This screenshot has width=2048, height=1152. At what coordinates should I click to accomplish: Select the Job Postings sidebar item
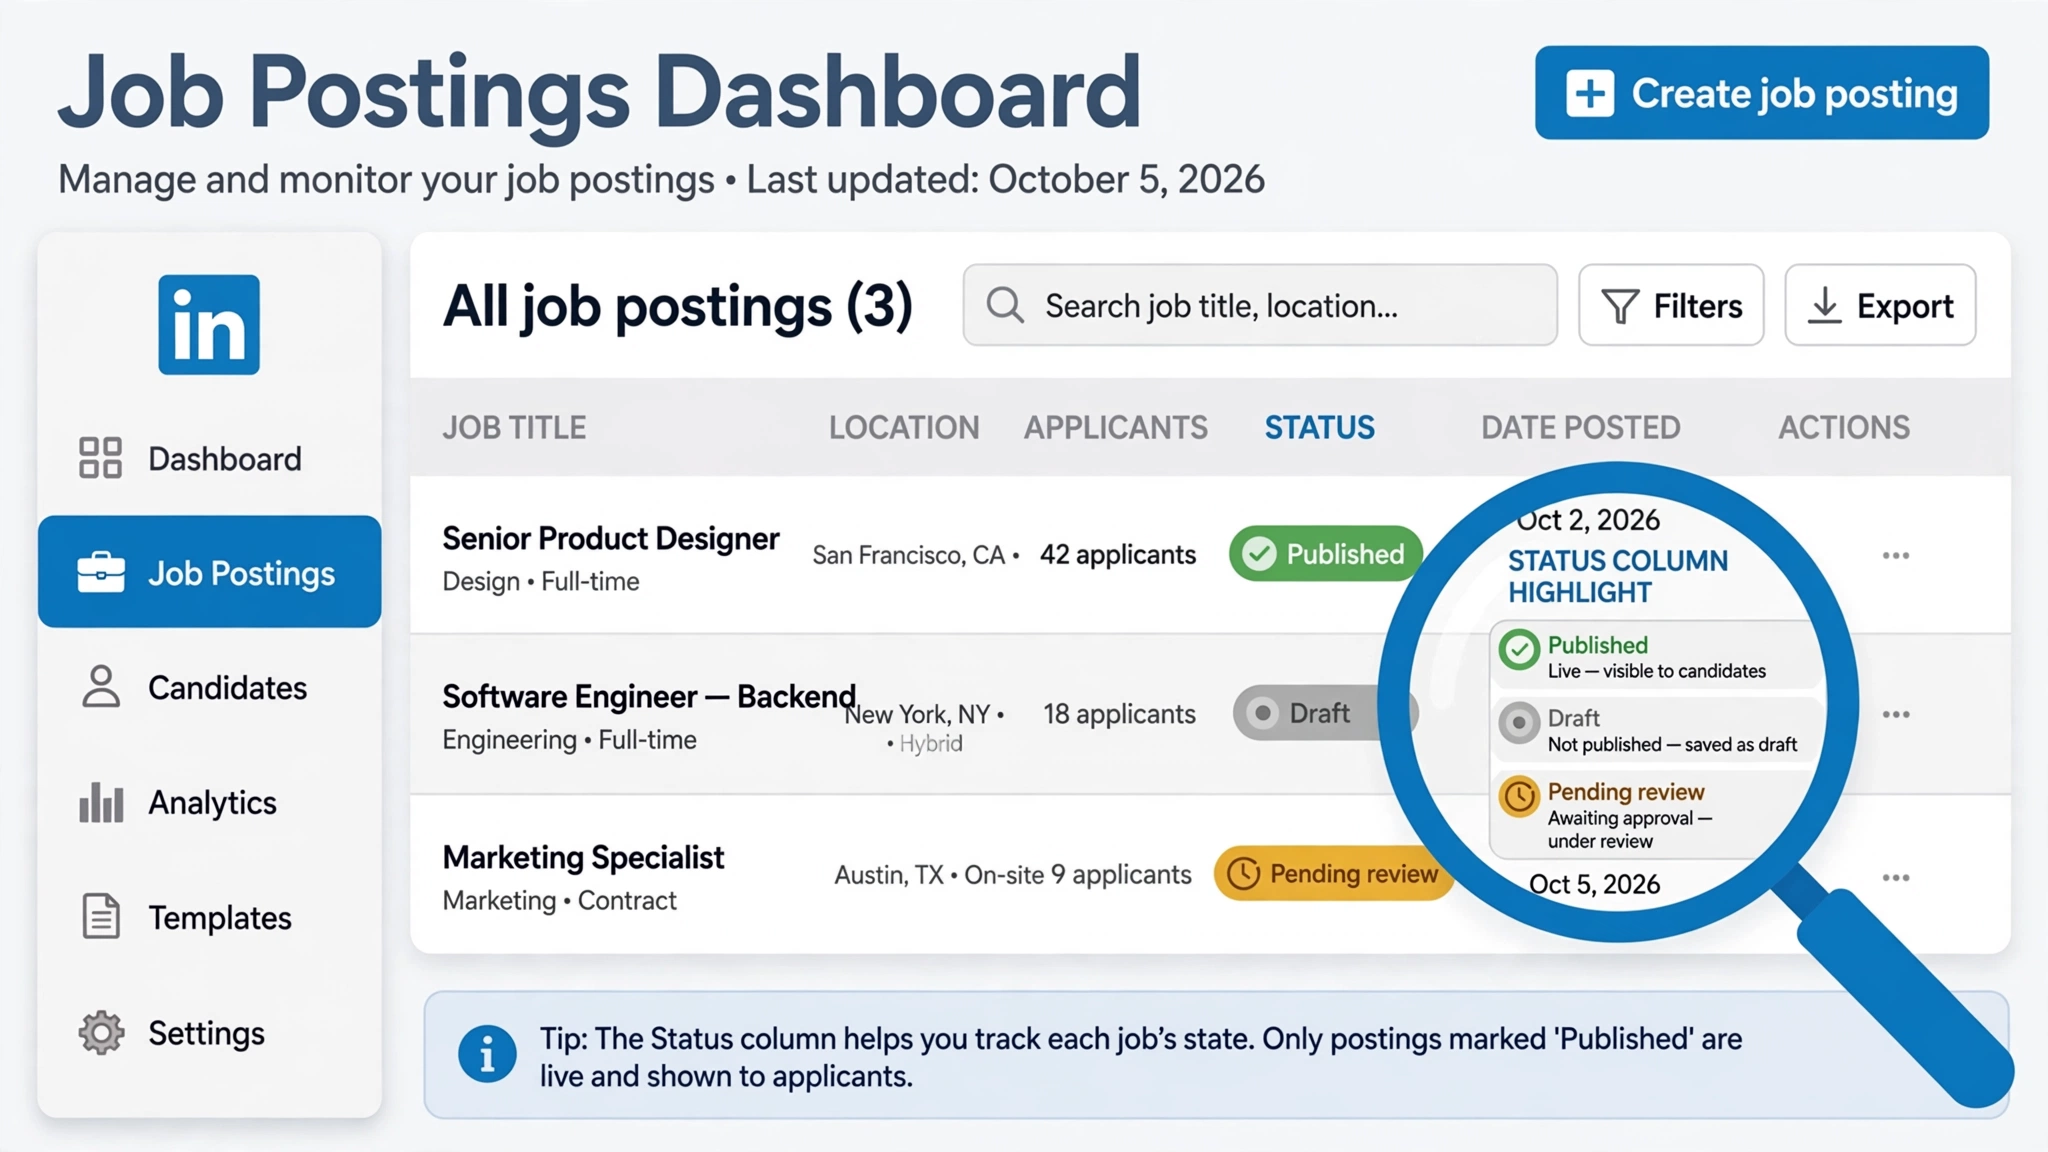click(209, 572)
